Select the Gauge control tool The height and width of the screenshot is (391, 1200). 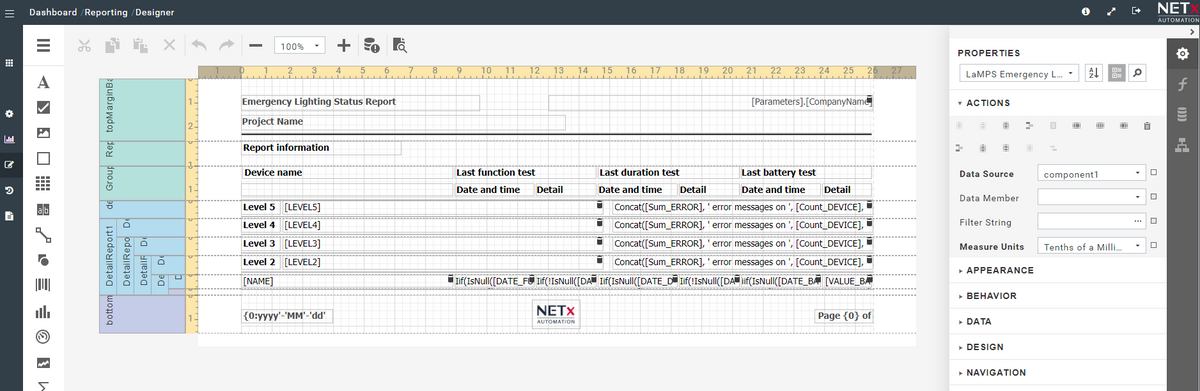[x=44, y=337]
